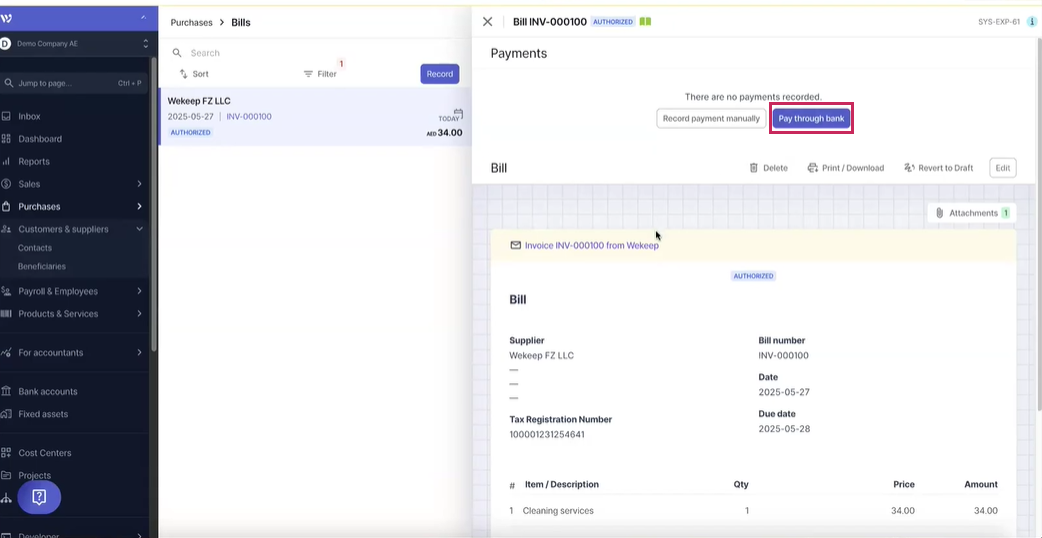Close the bill detail panel
This screenshot has height=538, width=1042.
tap(488, 21)
